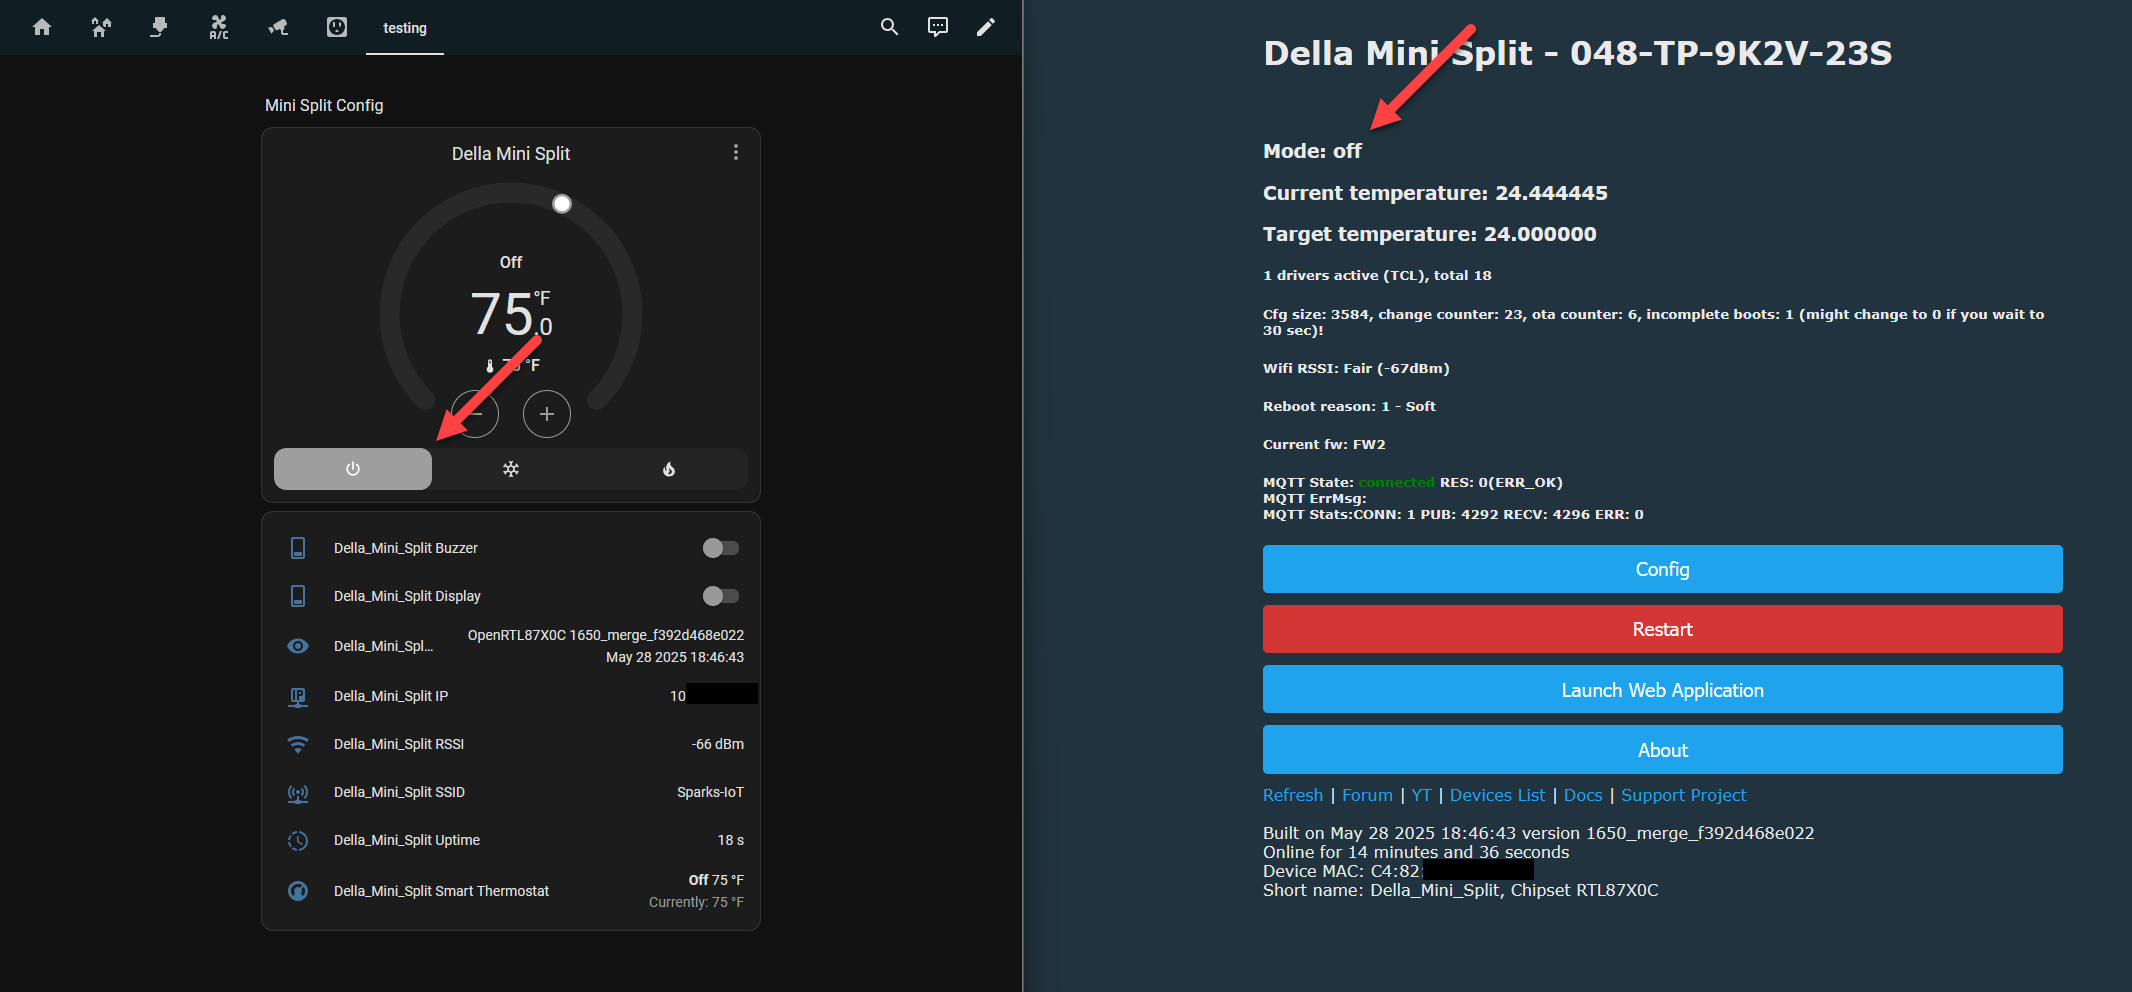Open the Docs link
The height and width of the screenshot is (992, 2132).
1583,795
